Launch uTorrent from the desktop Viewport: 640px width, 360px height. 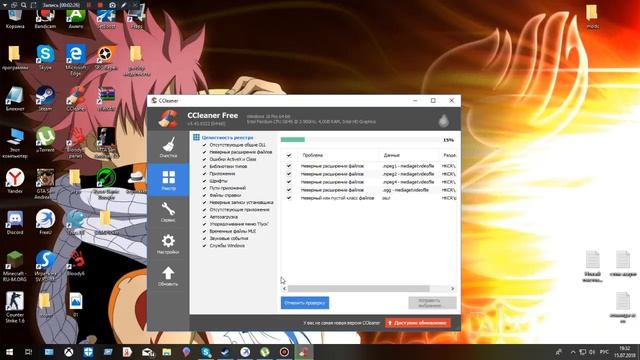pyautogui.click(x=45, y=140)
